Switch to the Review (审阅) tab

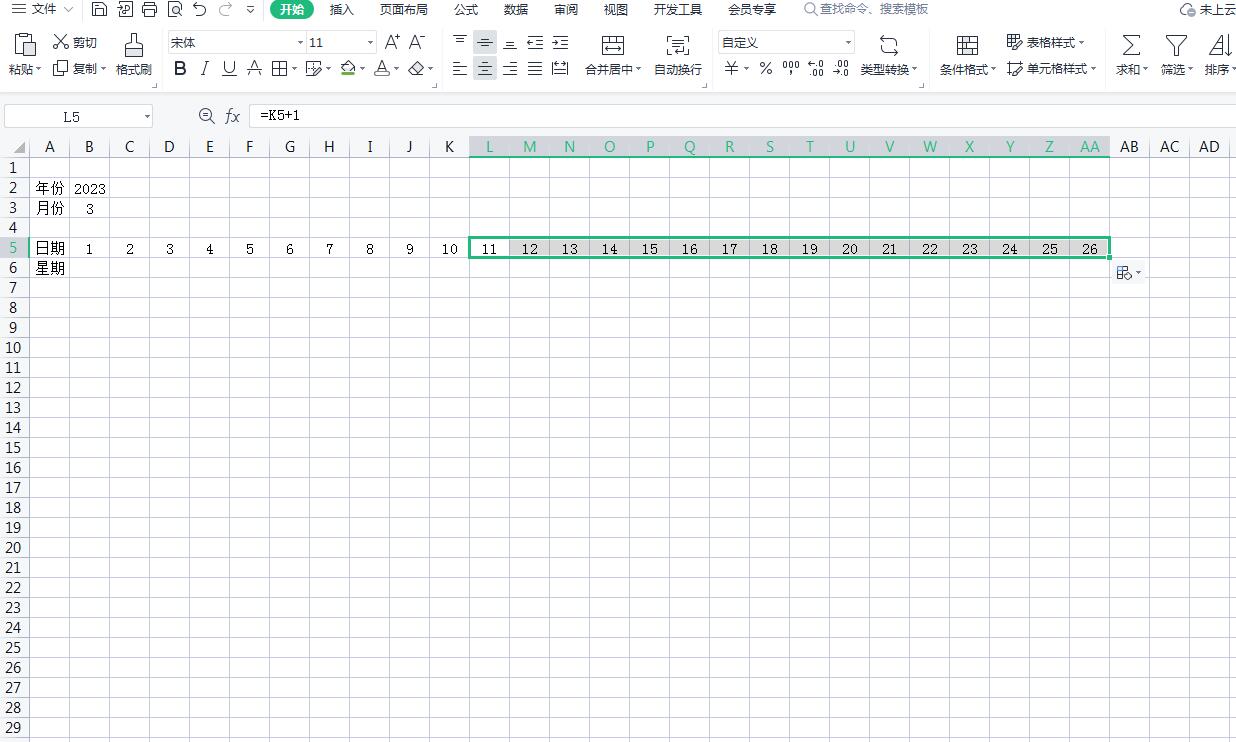[x=566, y=9]
